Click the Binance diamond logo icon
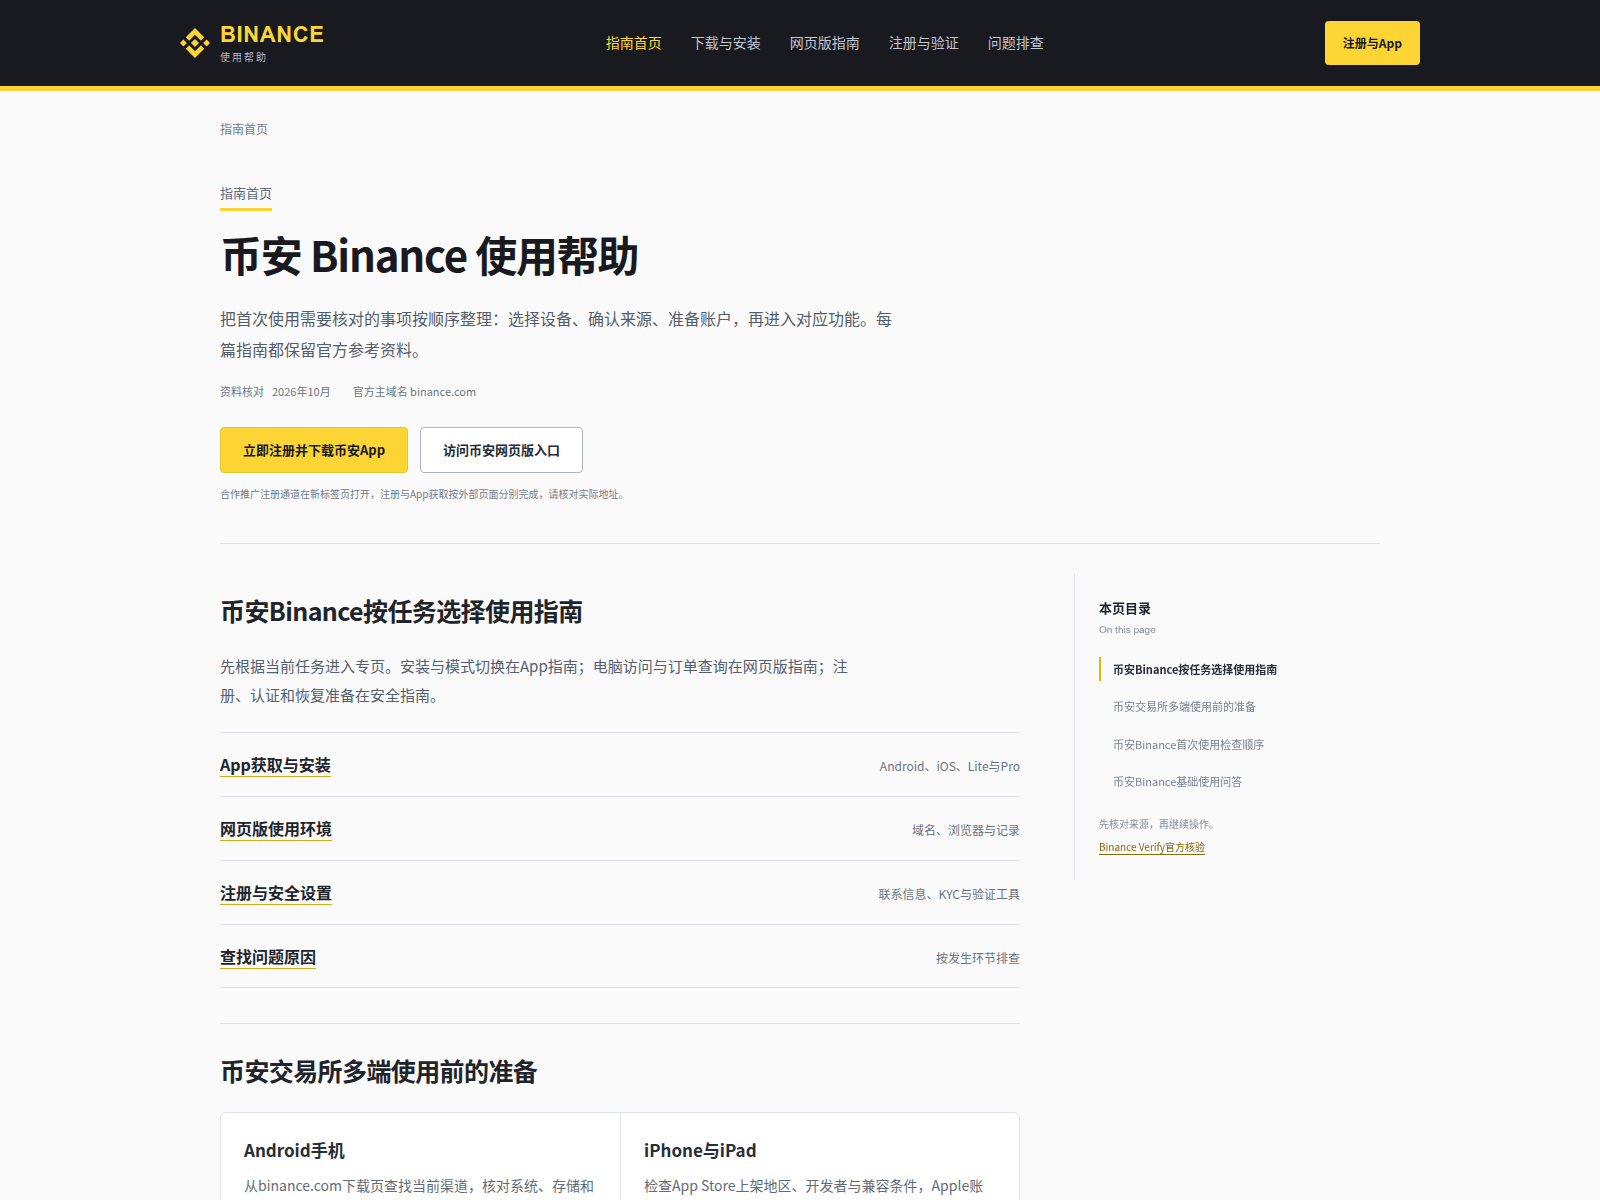 (194, 43)
